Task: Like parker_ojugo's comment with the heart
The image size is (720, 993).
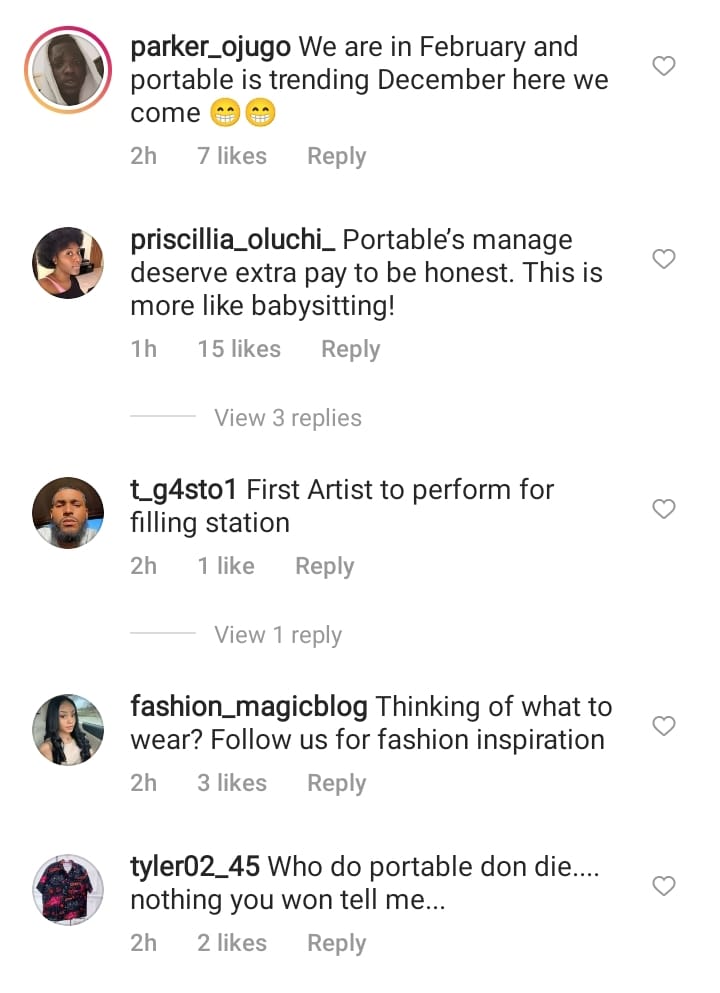Action: [x=664, y=66]
